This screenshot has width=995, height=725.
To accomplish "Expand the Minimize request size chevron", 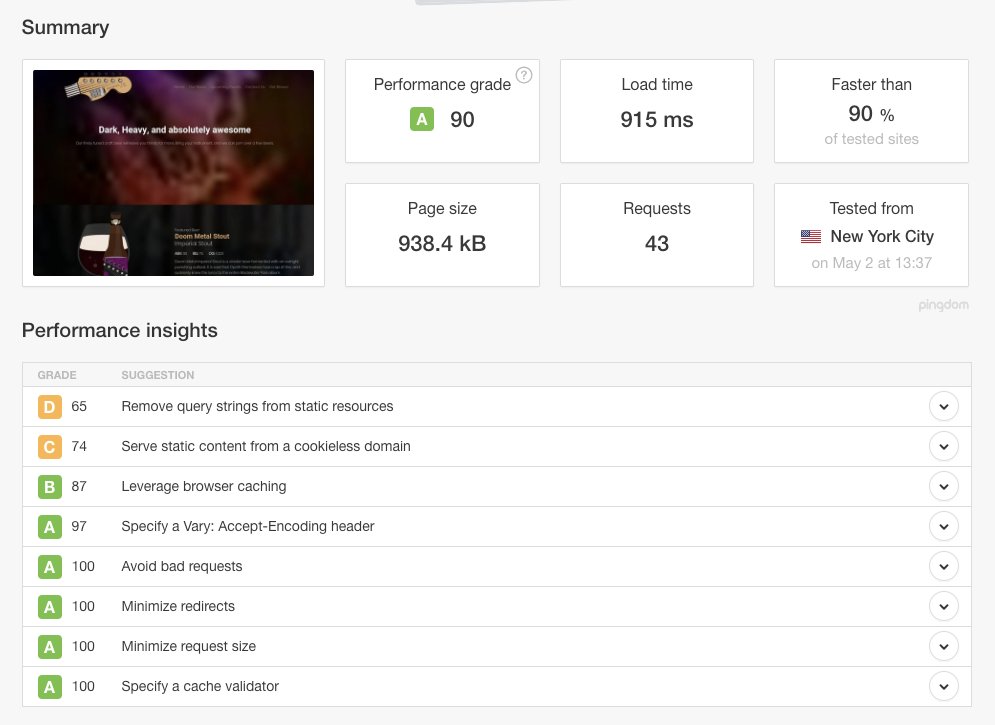I will [943, 647].
